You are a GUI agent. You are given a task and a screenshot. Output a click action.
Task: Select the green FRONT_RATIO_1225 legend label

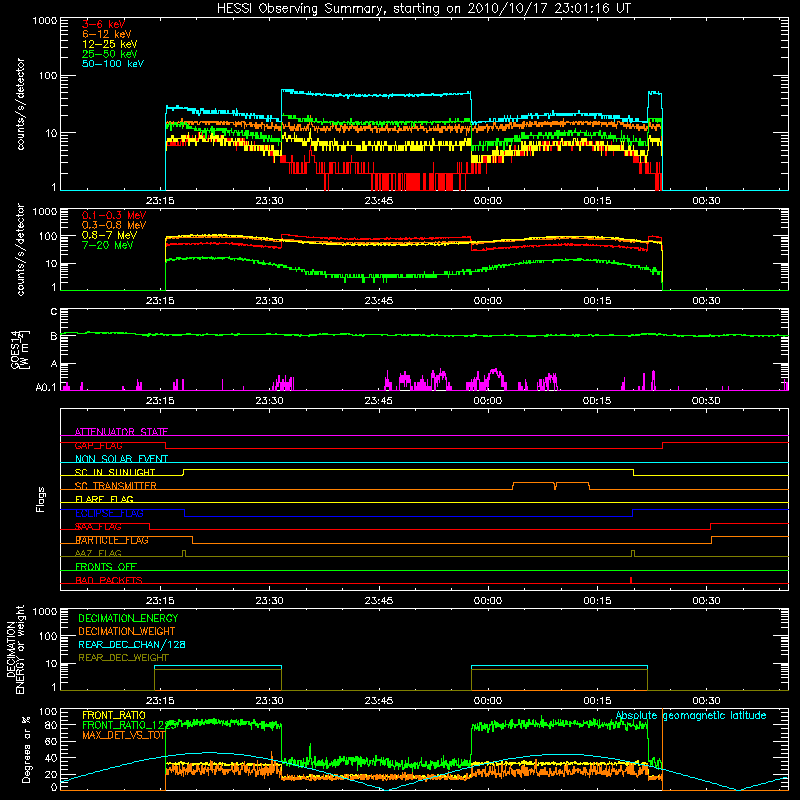129,725
